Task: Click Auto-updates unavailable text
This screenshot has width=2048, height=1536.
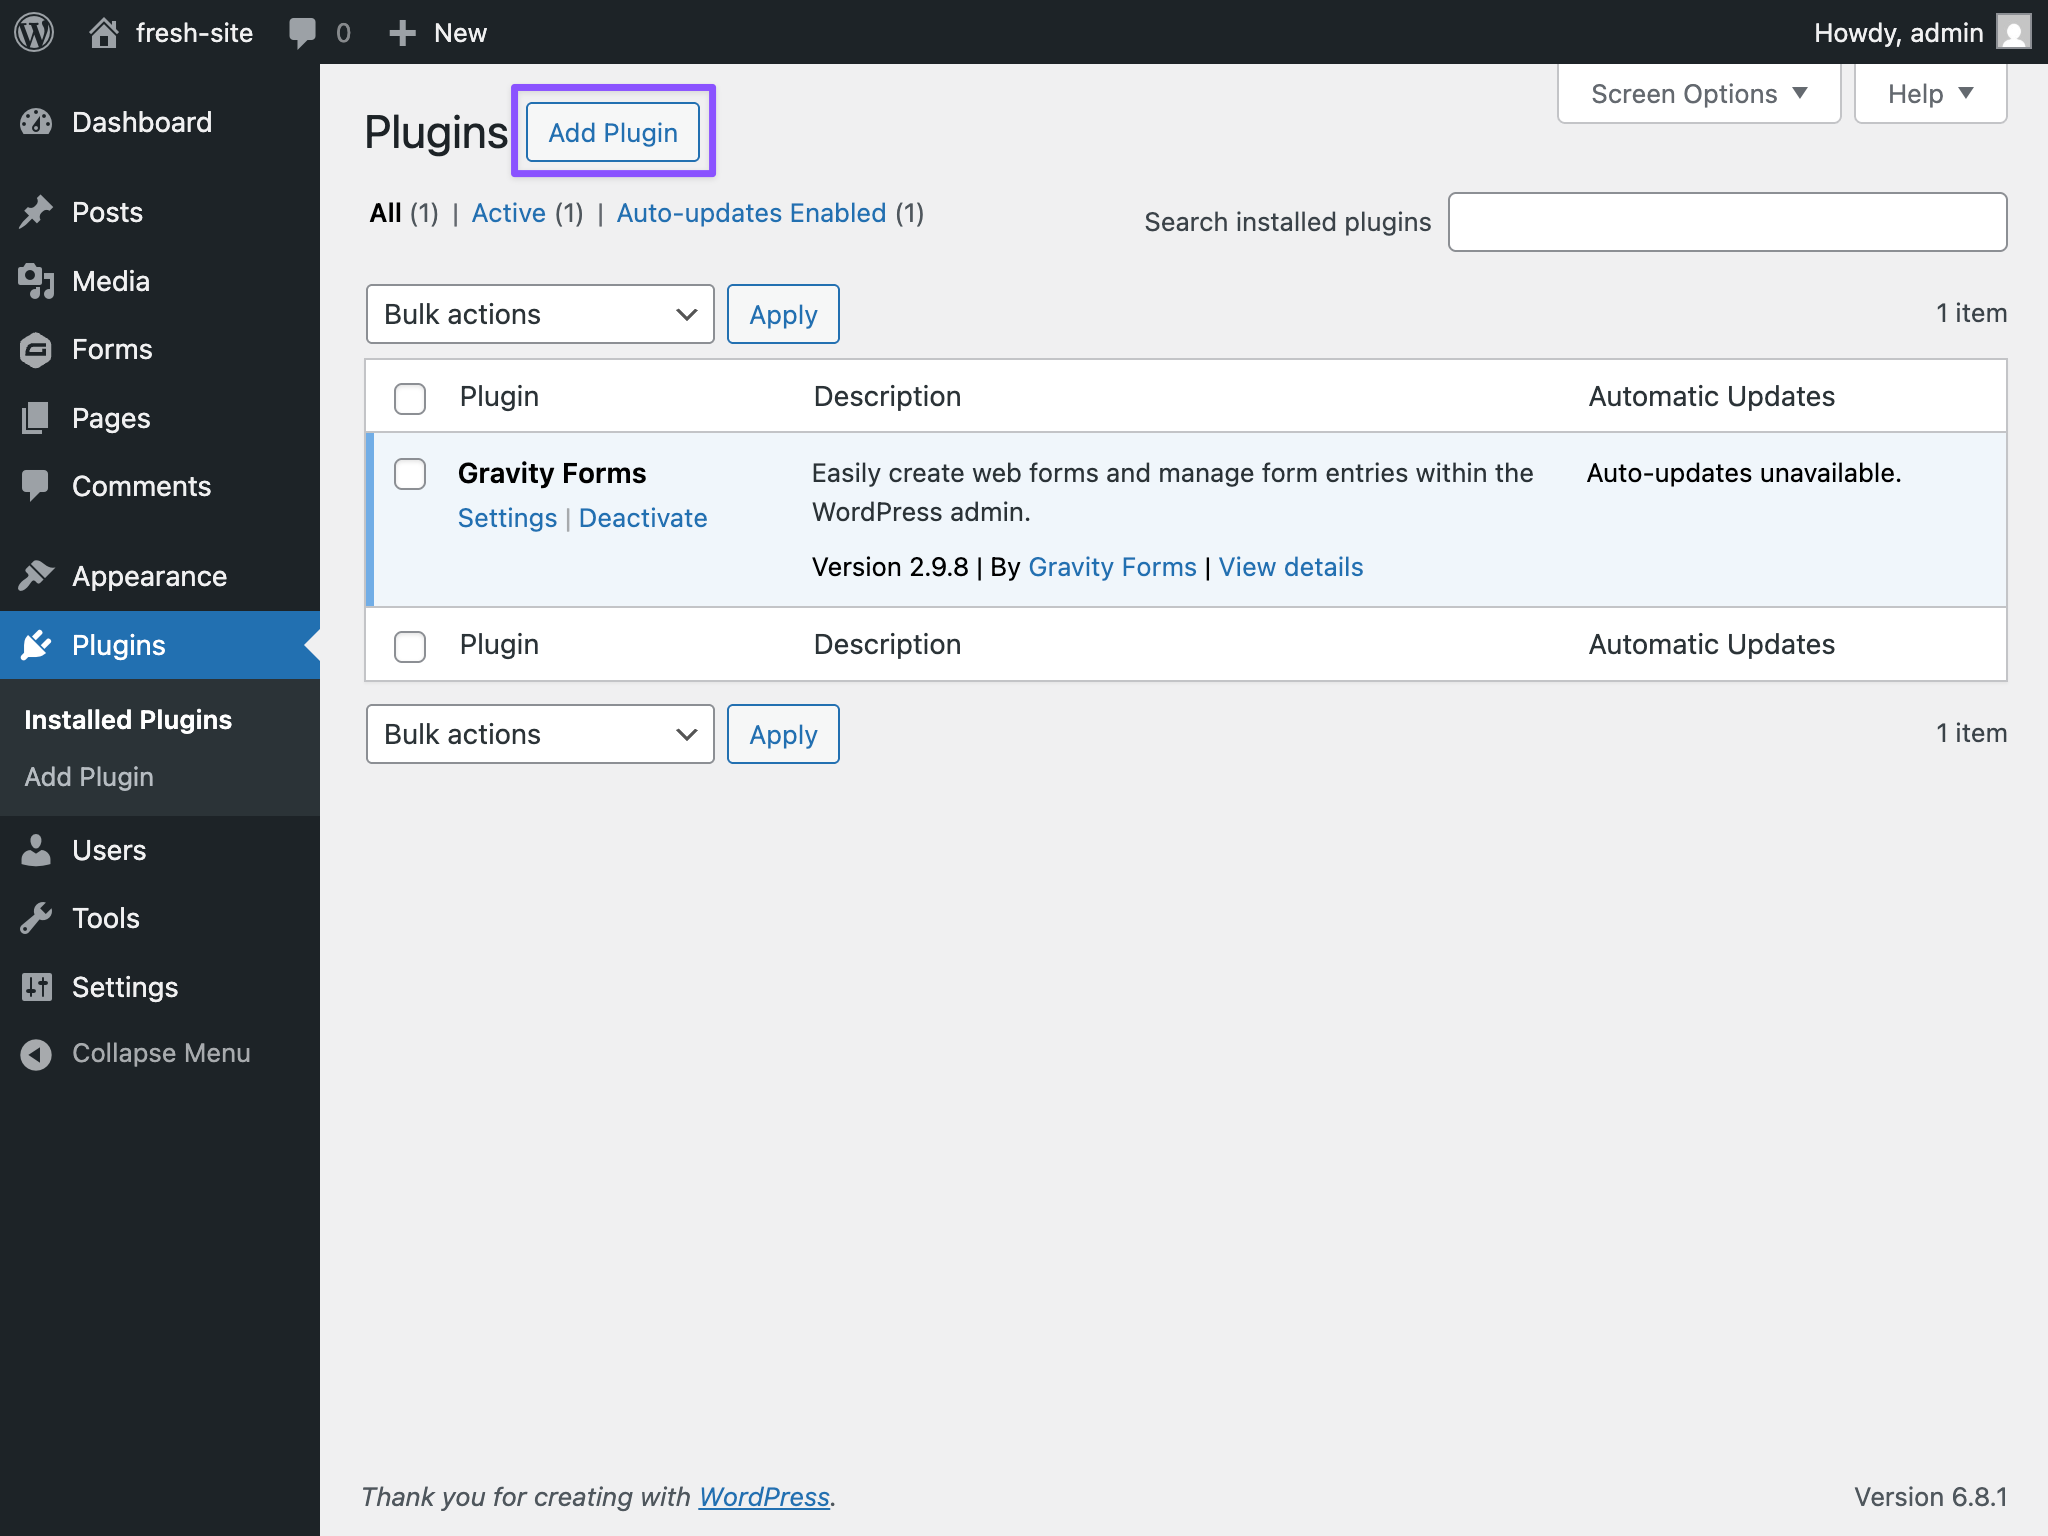Action: [x=1744, y=473]
